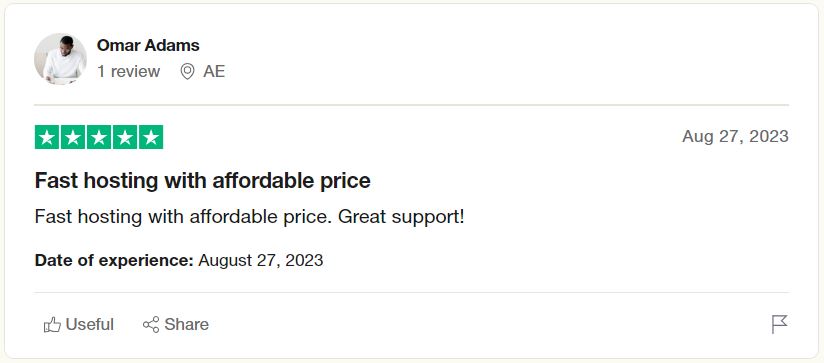The image size is (824, 363).
Task: Click the first green star
Action: click(x=47, y=137)
